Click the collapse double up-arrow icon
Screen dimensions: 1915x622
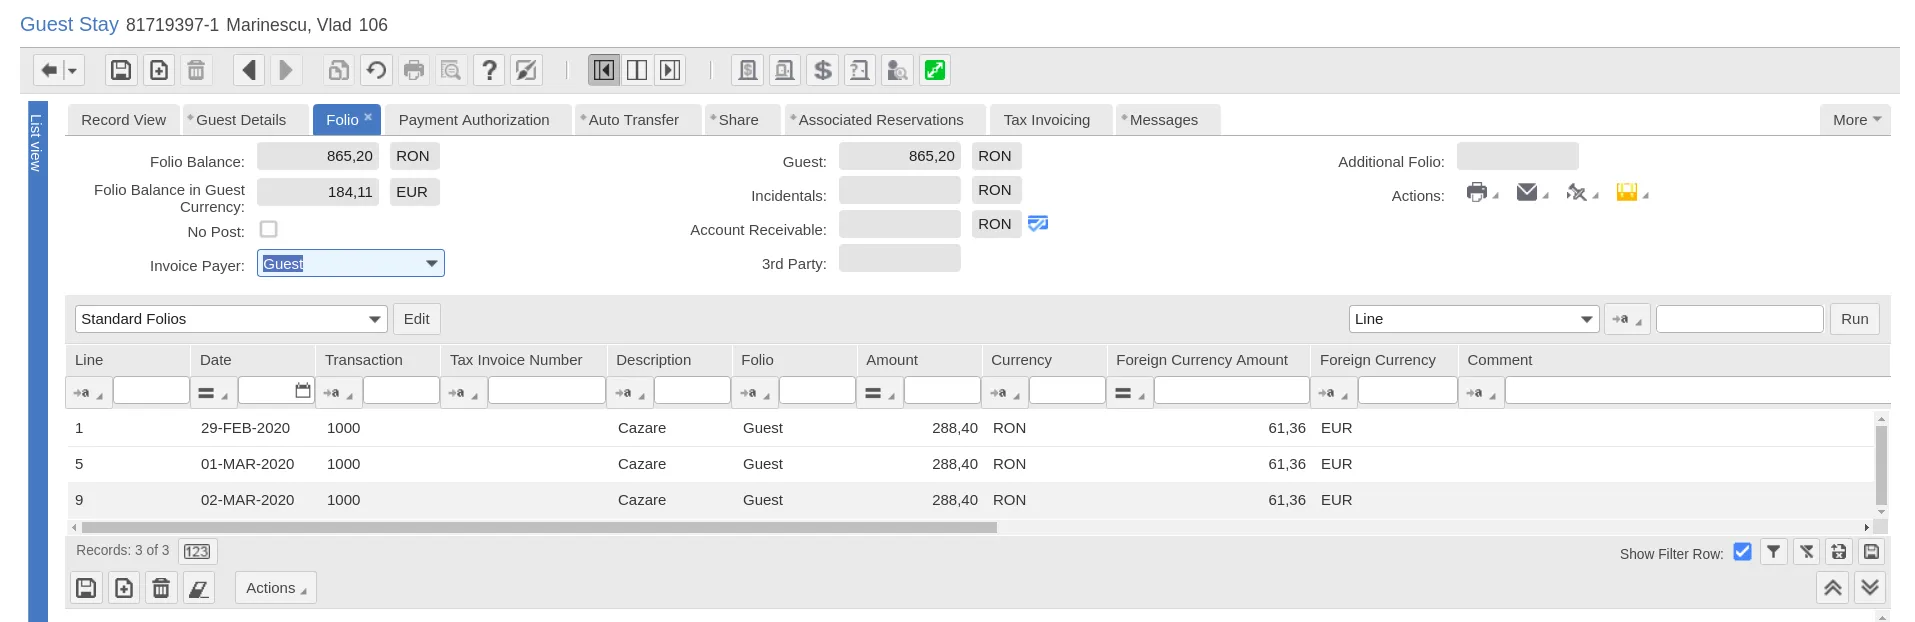pos(1832,588)
